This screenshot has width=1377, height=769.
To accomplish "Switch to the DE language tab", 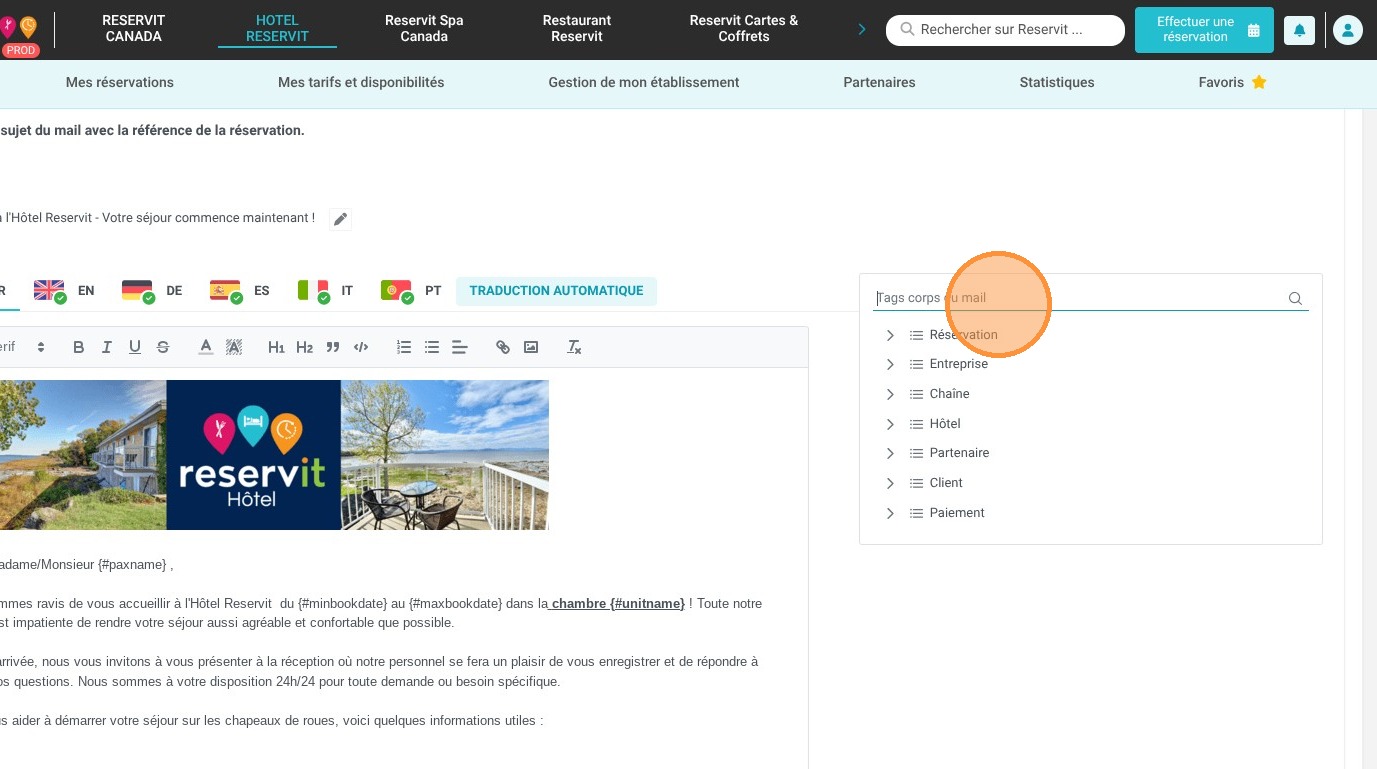I will pos(152,290).
